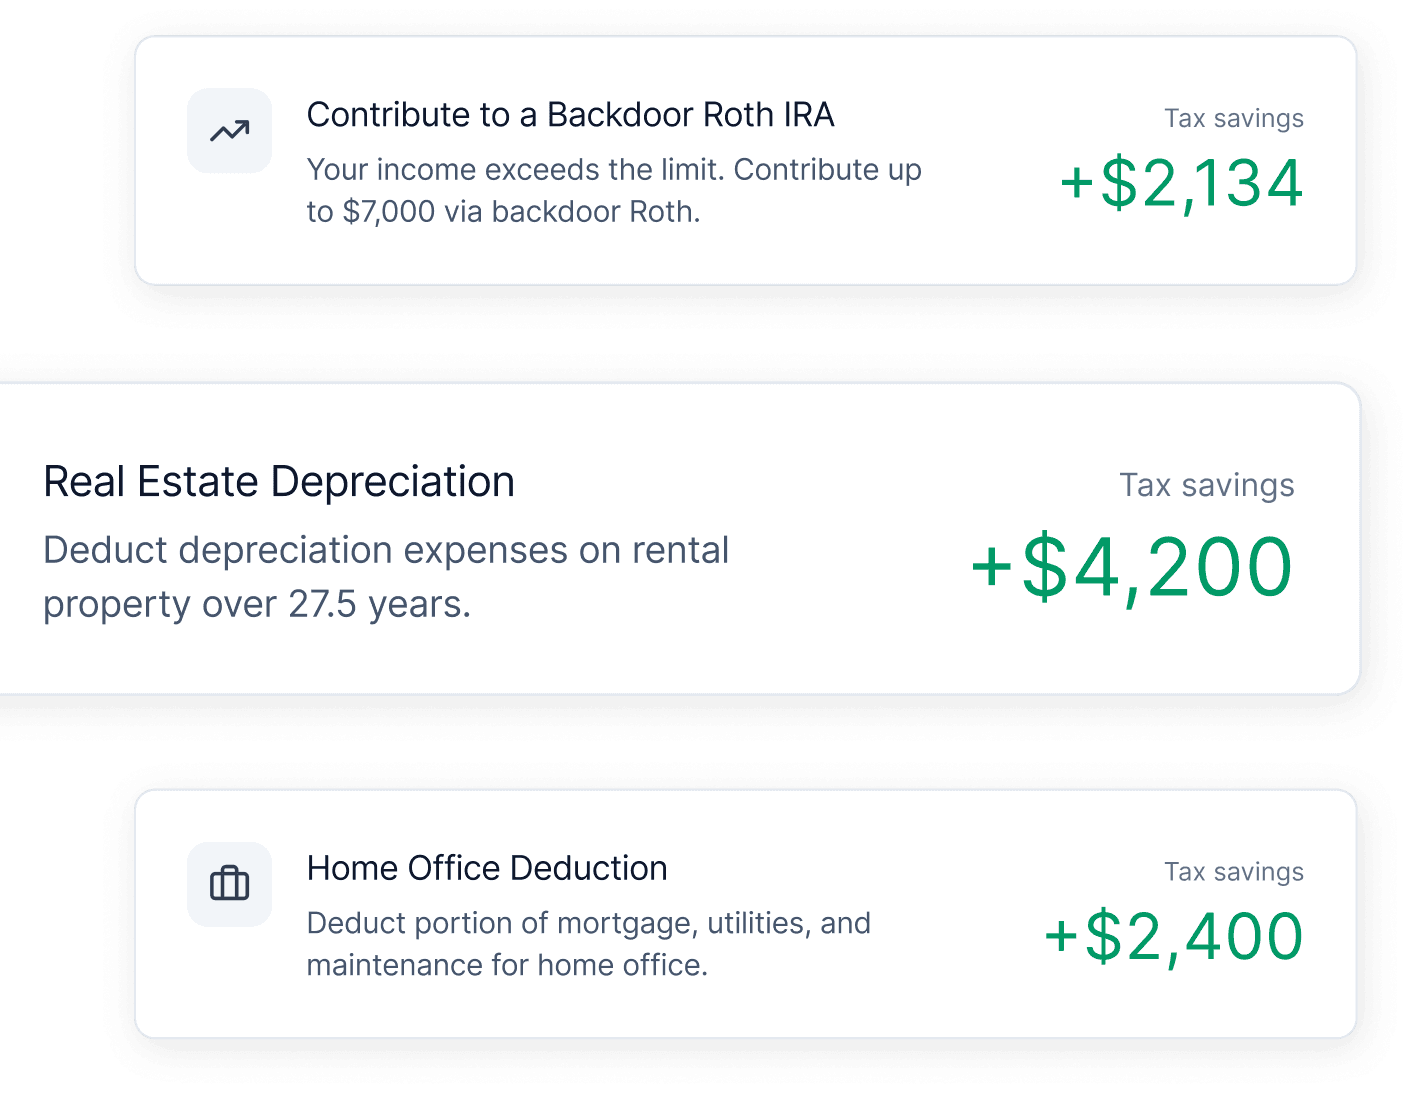Select the Real Estate Depreciation heading
Image resolution: width=1413 pixels, height=1118 pixels.
[279, 482]
